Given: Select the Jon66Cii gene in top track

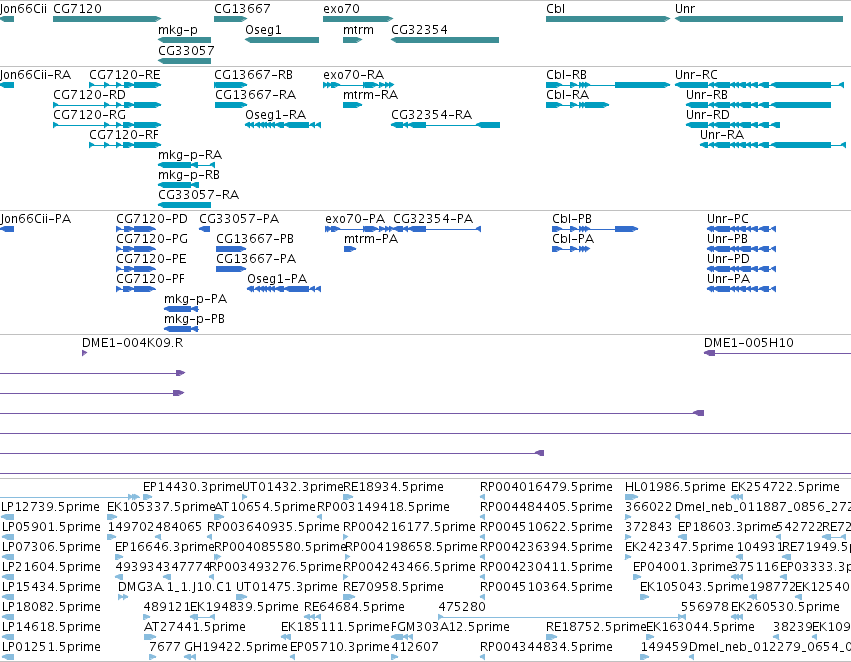Looking at the screenshot, I should point(7,20).
